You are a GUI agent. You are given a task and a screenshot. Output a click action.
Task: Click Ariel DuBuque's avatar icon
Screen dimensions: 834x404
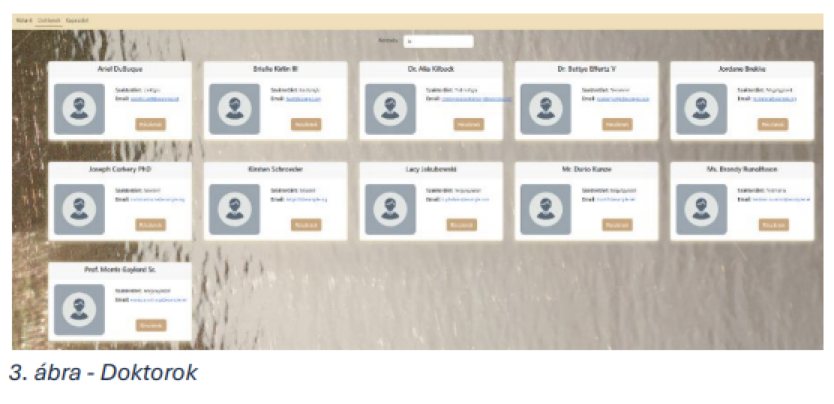79,109
